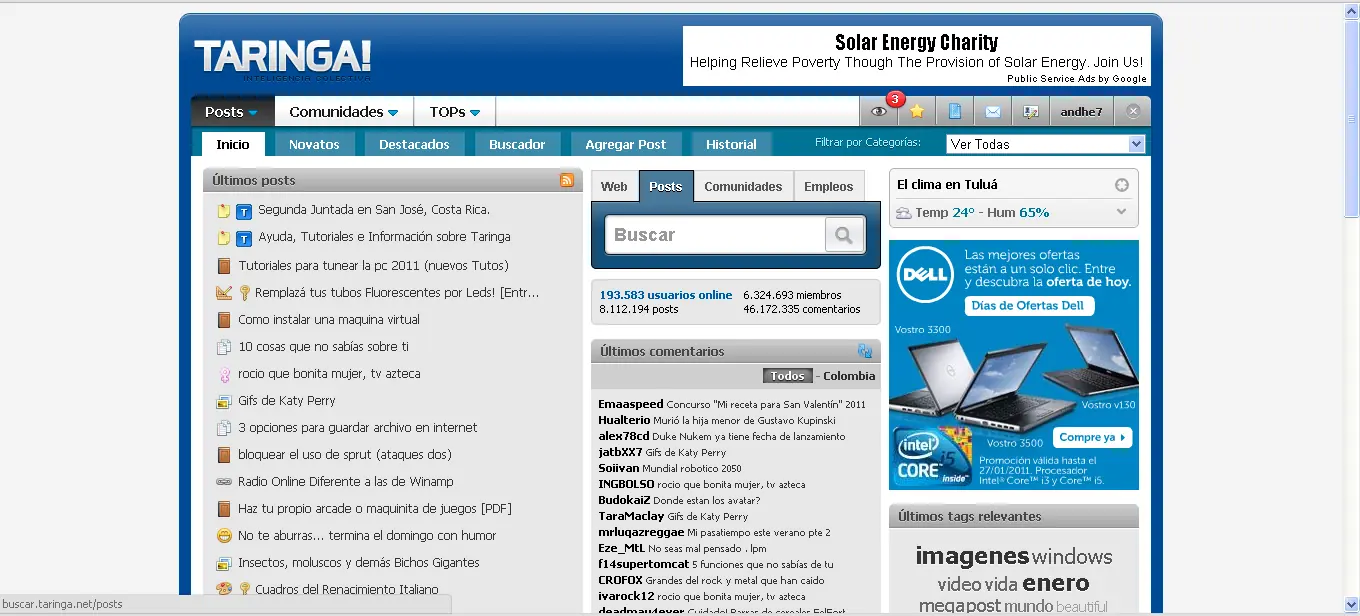Open the Ver Todas category filter
Image resolution: width=1360 pixels, height=616 pixels.
pos(1045,144)
